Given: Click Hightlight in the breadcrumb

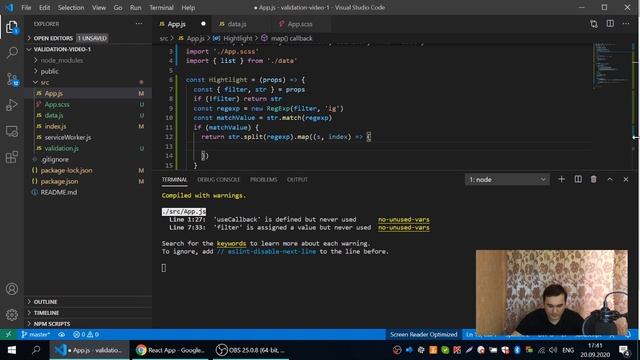Looking at the screenshot, I should tap(238, 38).
